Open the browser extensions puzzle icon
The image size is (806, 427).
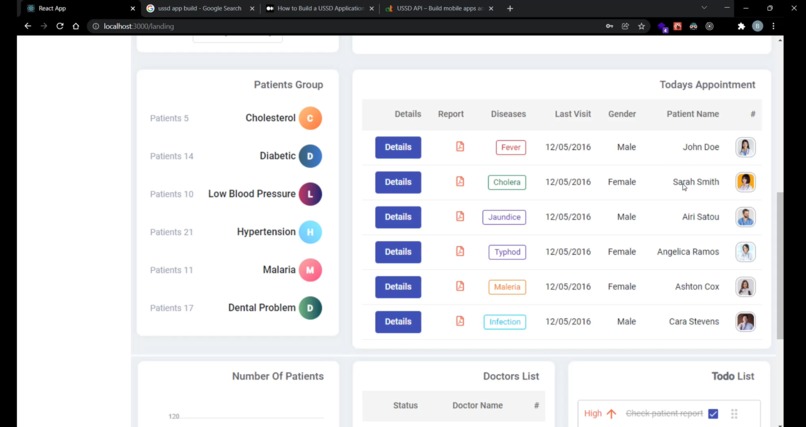pyautogui.click(x=741, y=26)
